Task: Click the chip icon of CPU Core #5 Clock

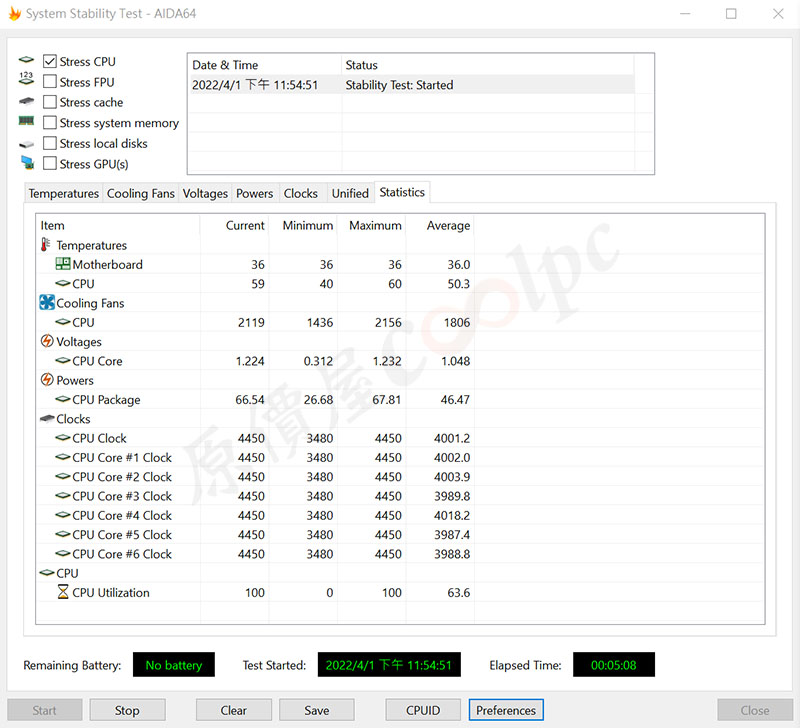Action: click(63, 534)
